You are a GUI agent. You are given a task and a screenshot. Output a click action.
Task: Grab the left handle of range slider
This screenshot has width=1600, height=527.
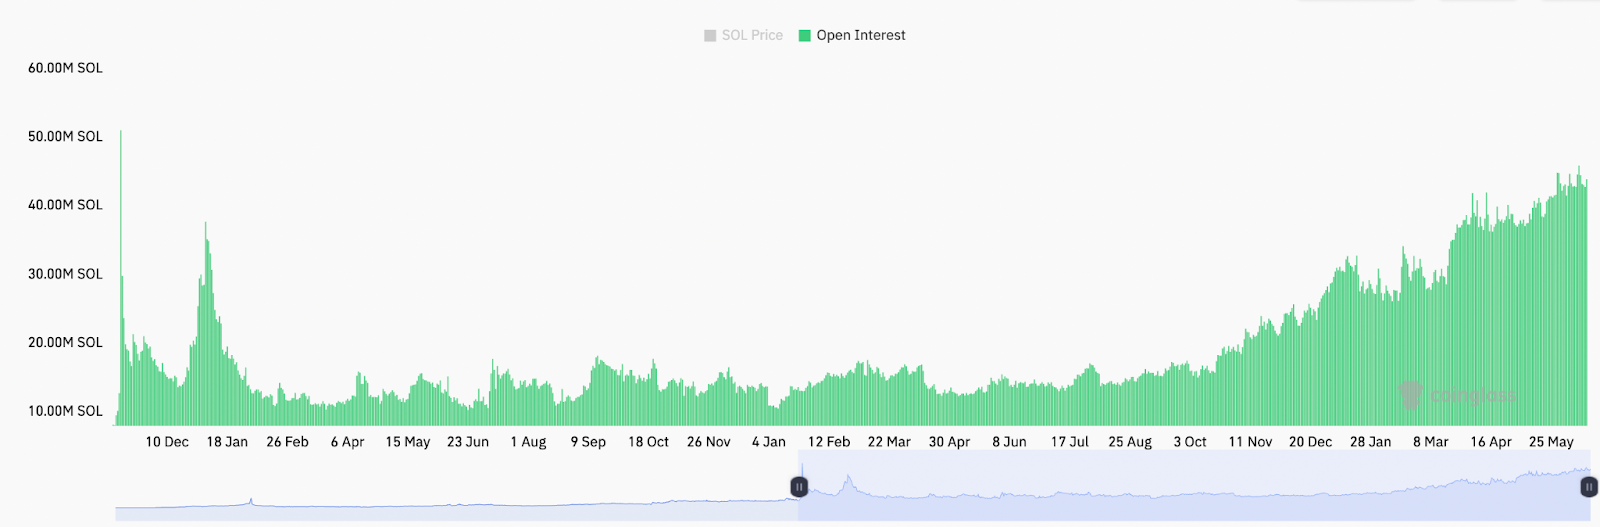point(799,487)
